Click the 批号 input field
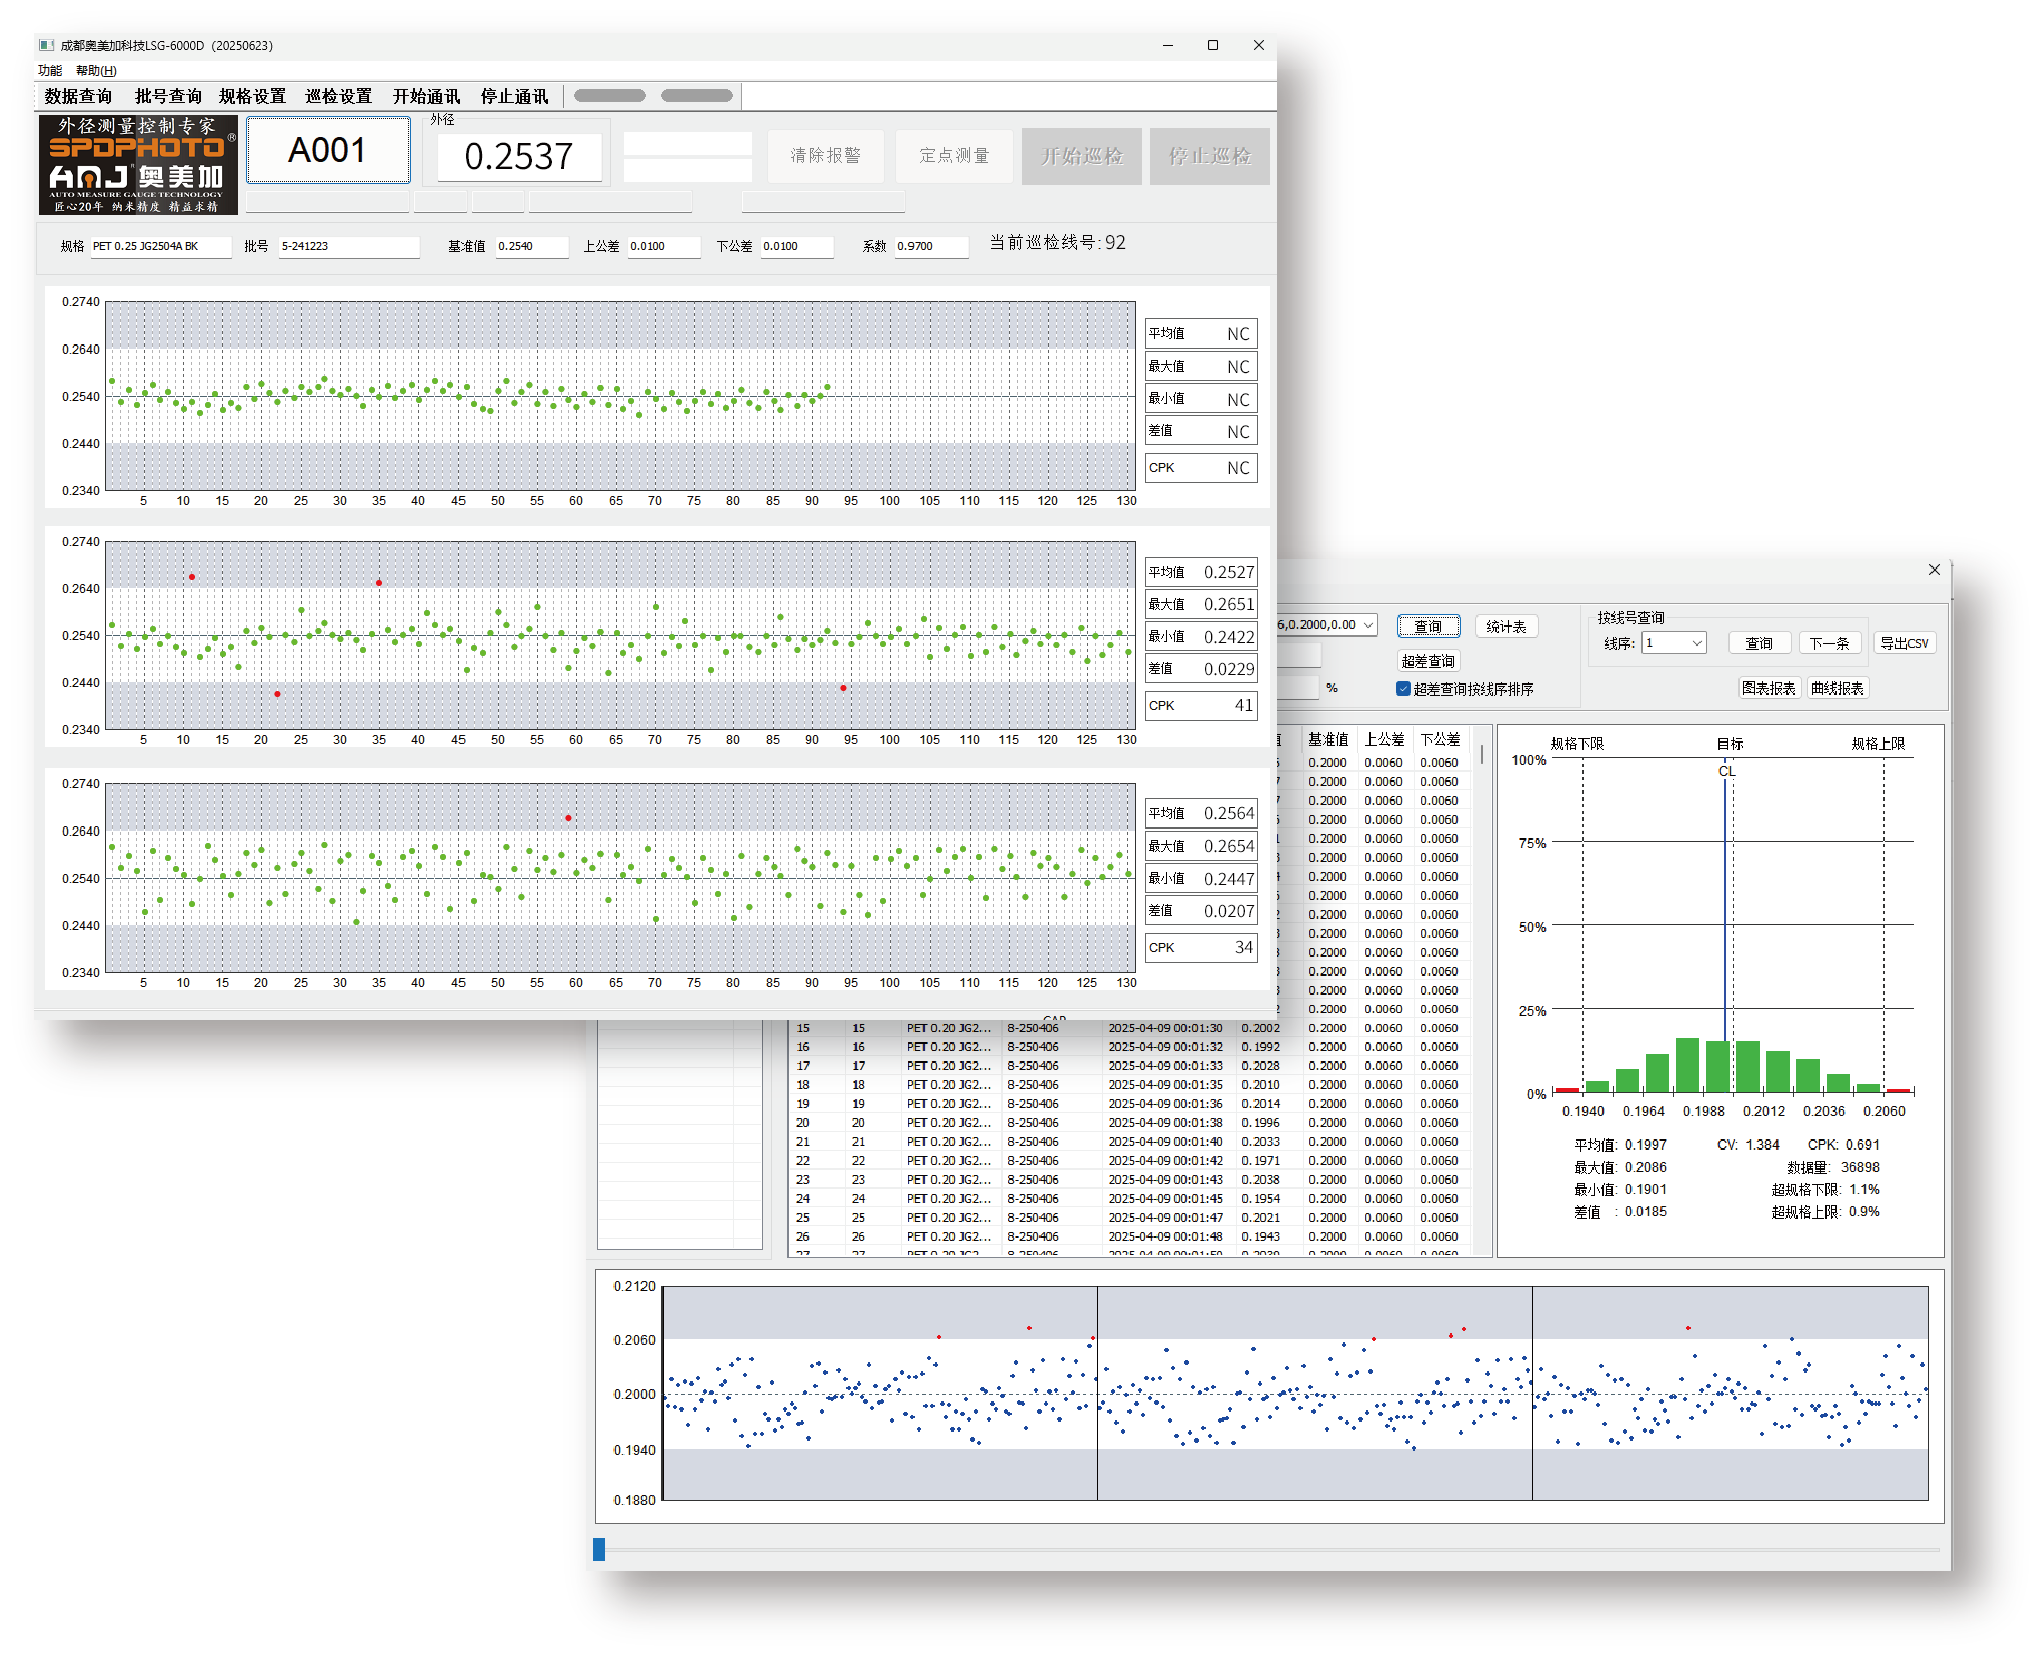The image size is (2042, 1658). (349, 246)
